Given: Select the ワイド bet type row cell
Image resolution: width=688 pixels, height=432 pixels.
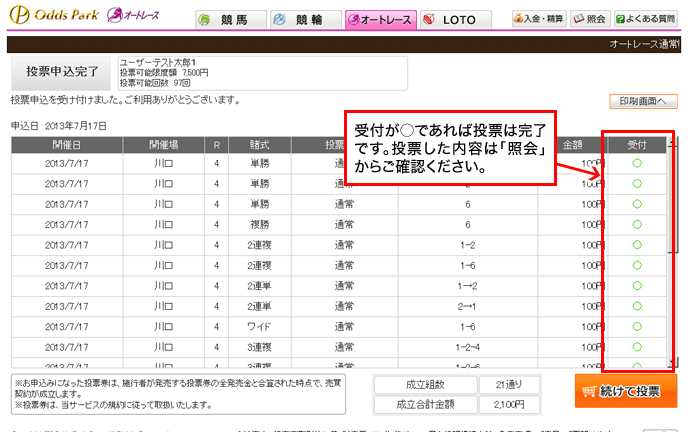Looking at the screenshot, I should [x=260, y=326].
